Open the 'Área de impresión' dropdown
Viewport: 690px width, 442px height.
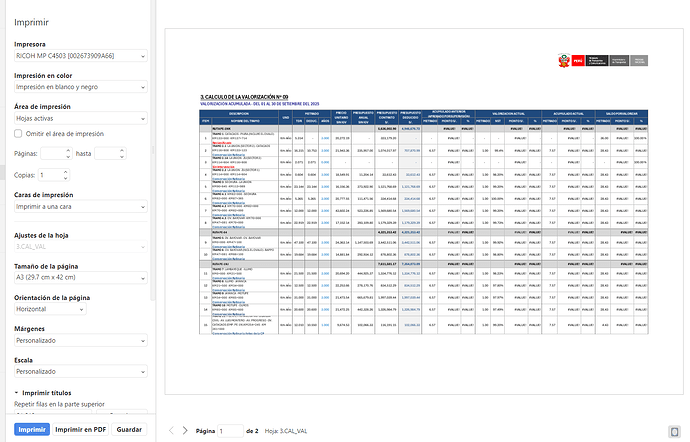point(80,117)
